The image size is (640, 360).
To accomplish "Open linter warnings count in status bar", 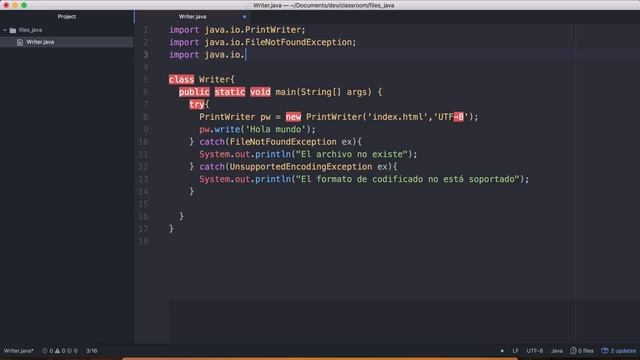I will coord(60,351).
